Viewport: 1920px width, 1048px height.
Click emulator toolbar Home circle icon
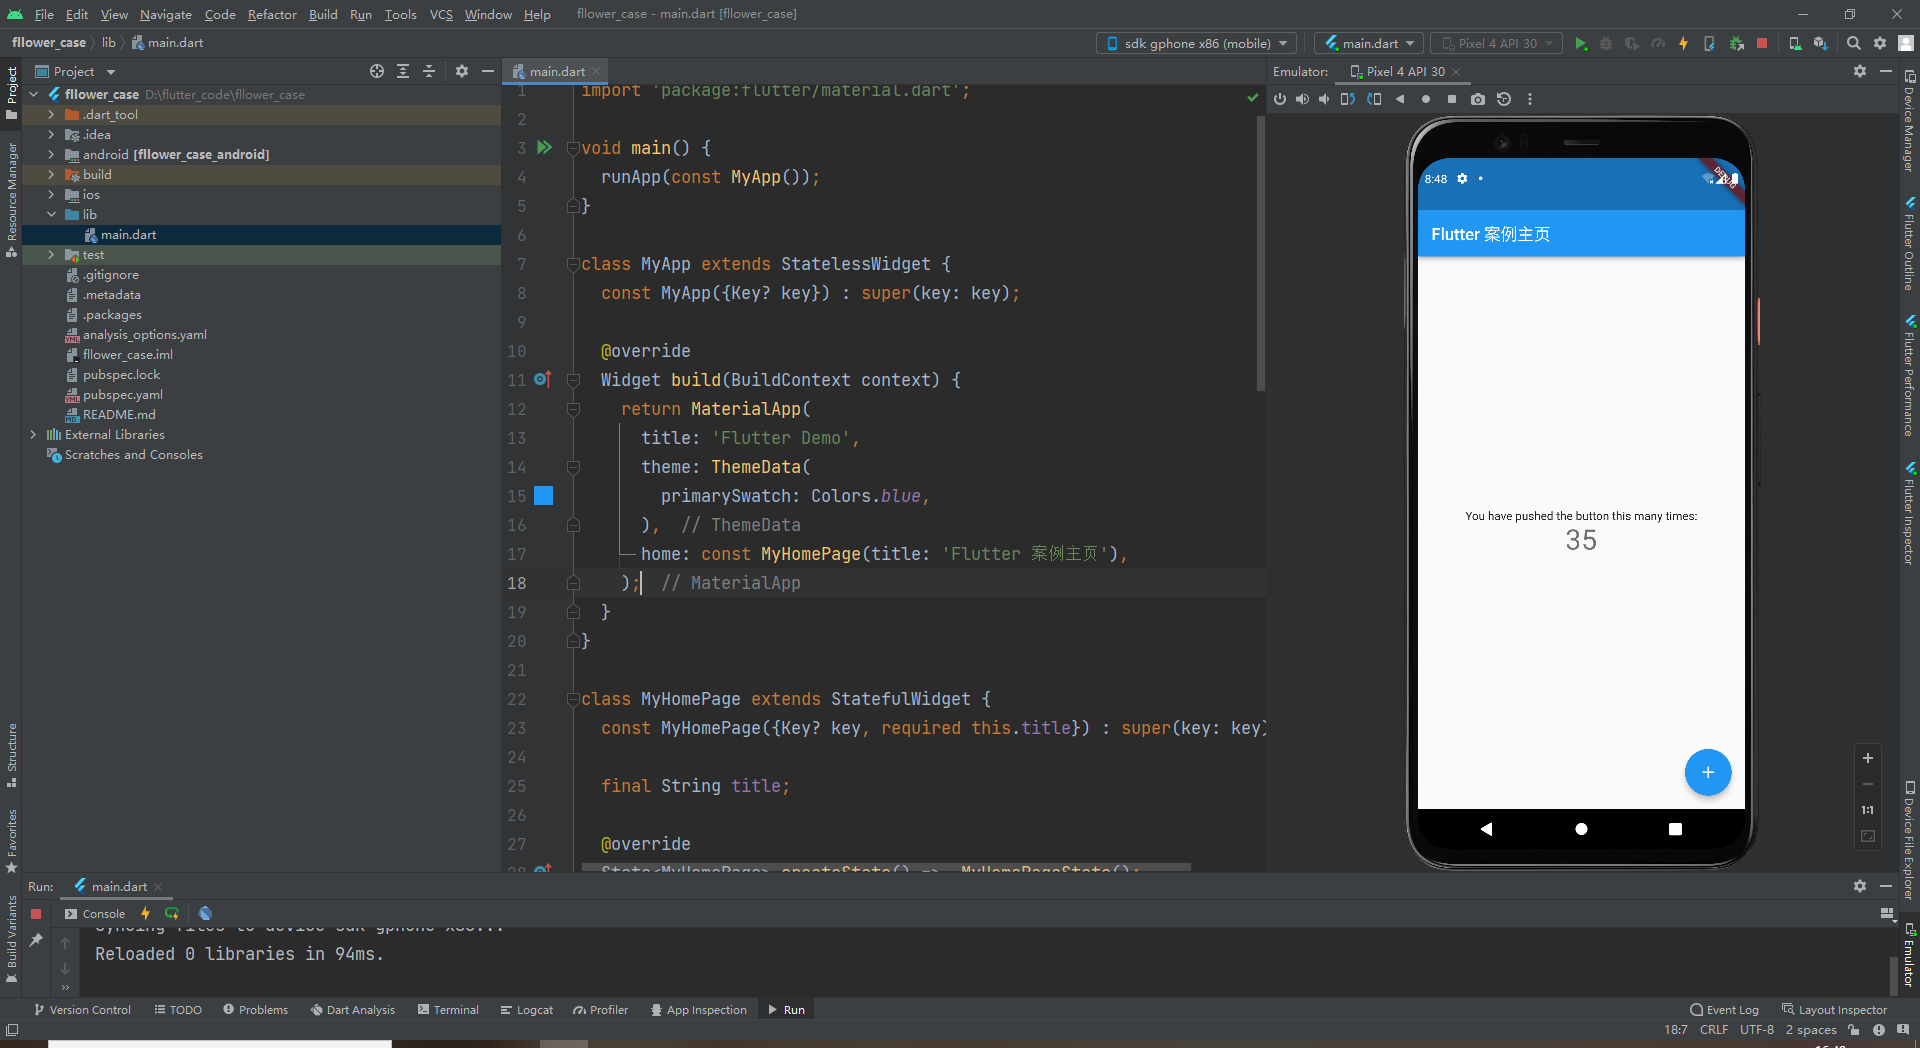click(x=1426, y=99)
